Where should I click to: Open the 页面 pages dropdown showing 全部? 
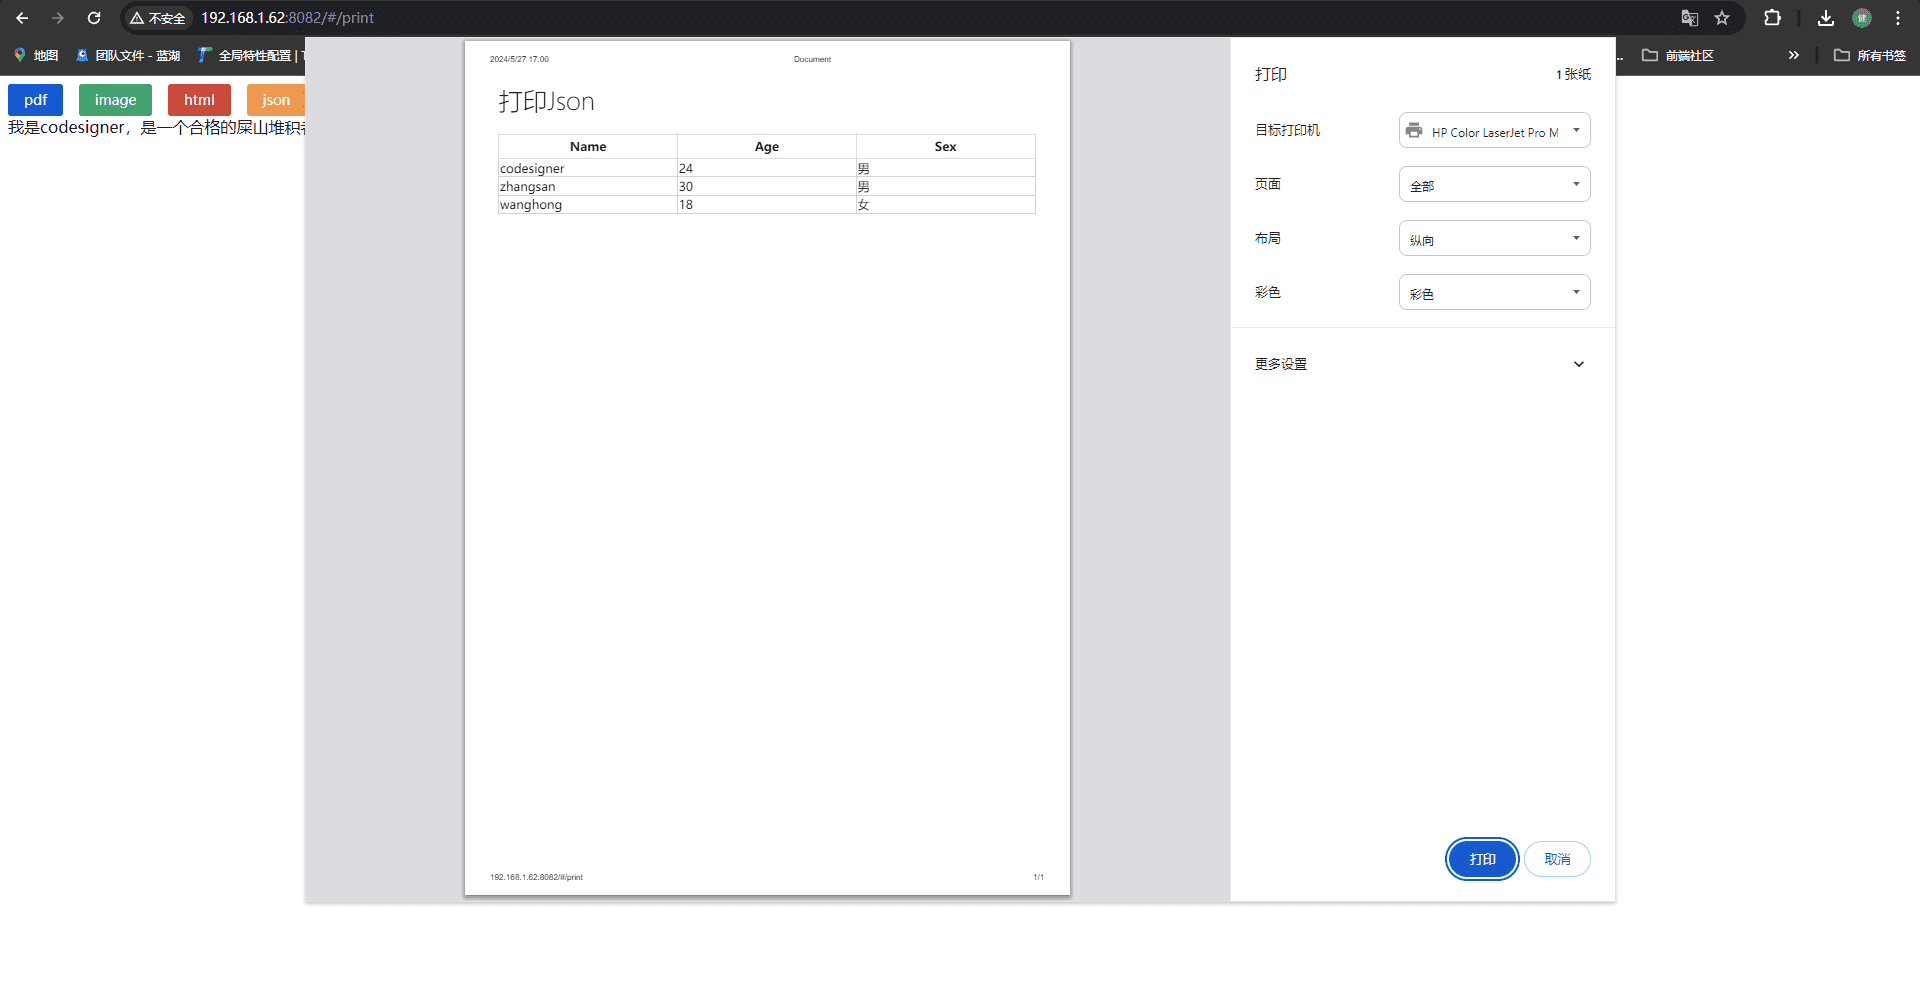tap(1494, 185)
